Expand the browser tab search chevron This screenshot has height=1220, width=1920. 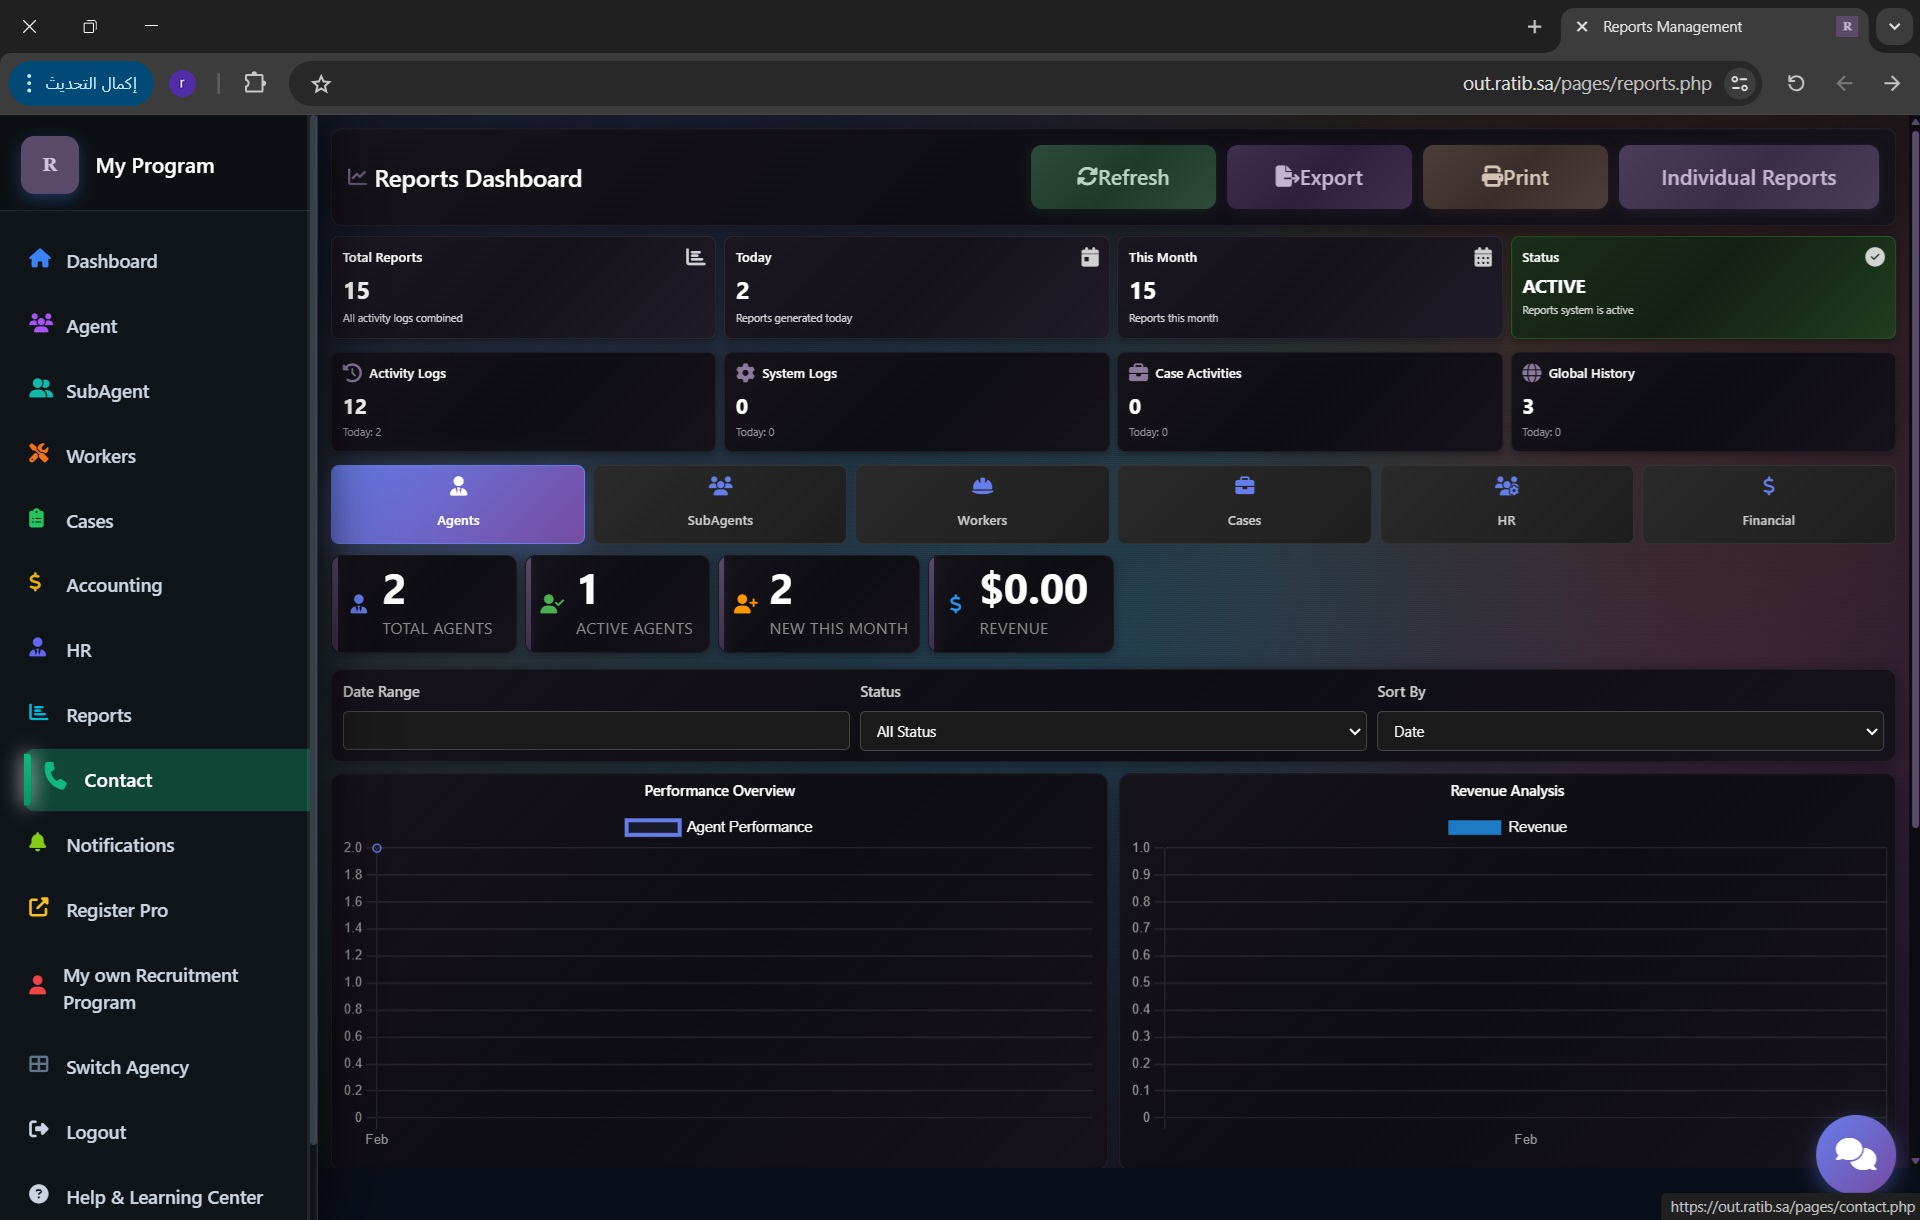pyautogui.click(x=1894, y=27)
